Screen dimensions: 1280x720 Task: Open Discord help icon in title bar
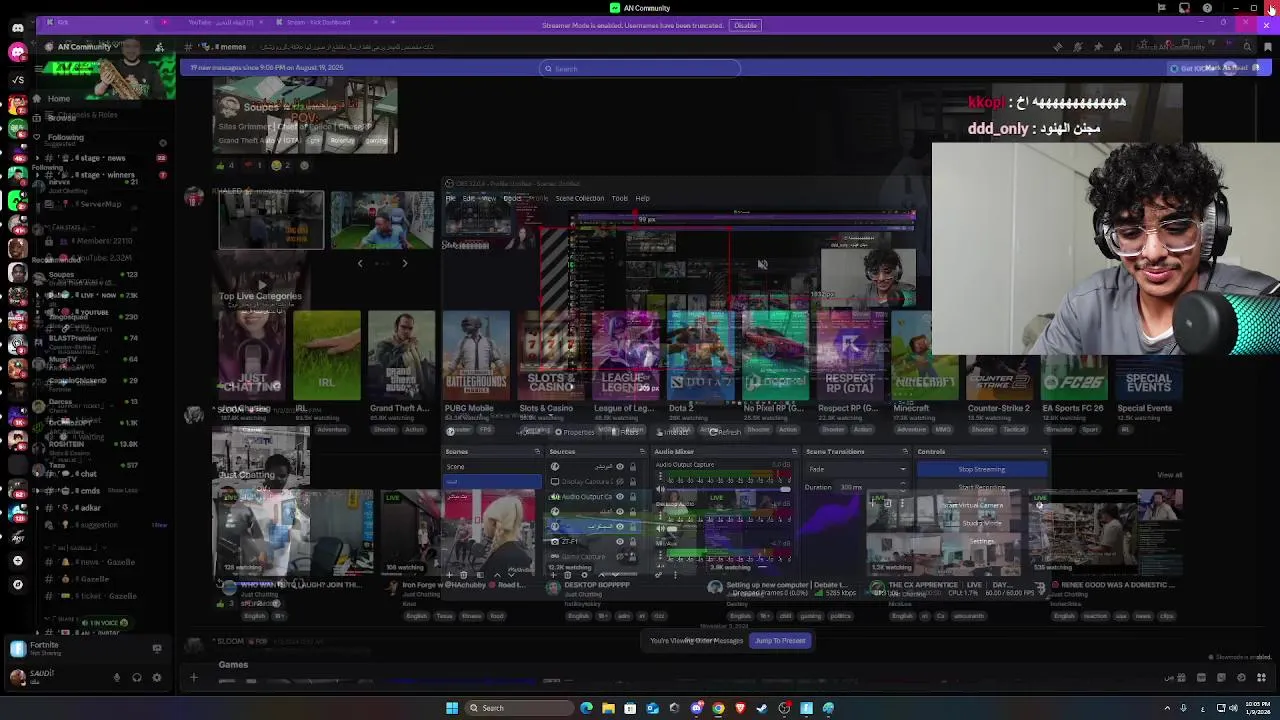[1207, 8]
